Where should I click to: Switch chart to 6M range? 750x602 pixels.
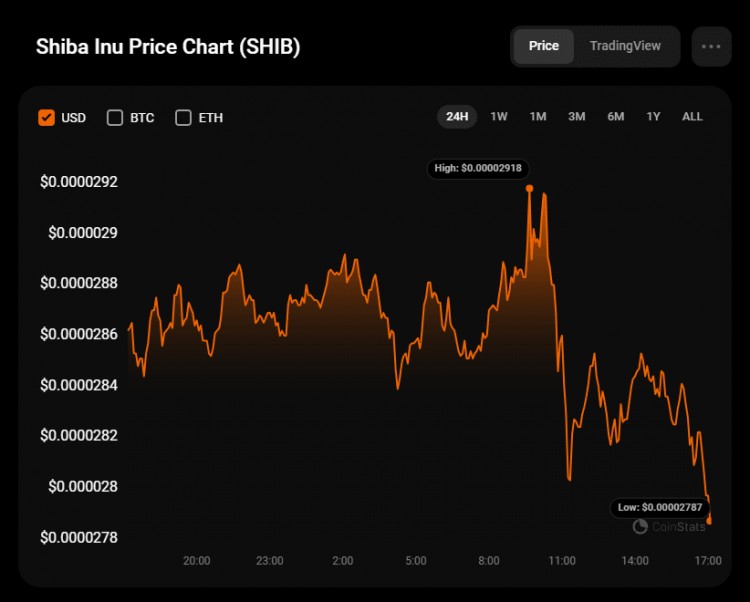pos(616,117)
